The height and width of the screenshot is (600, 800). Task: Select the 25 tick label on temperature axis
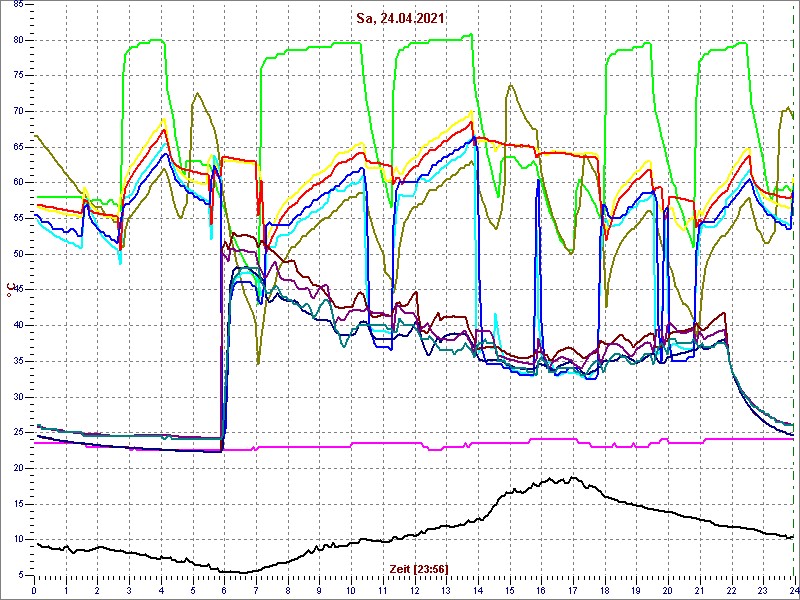click(18, 433)
